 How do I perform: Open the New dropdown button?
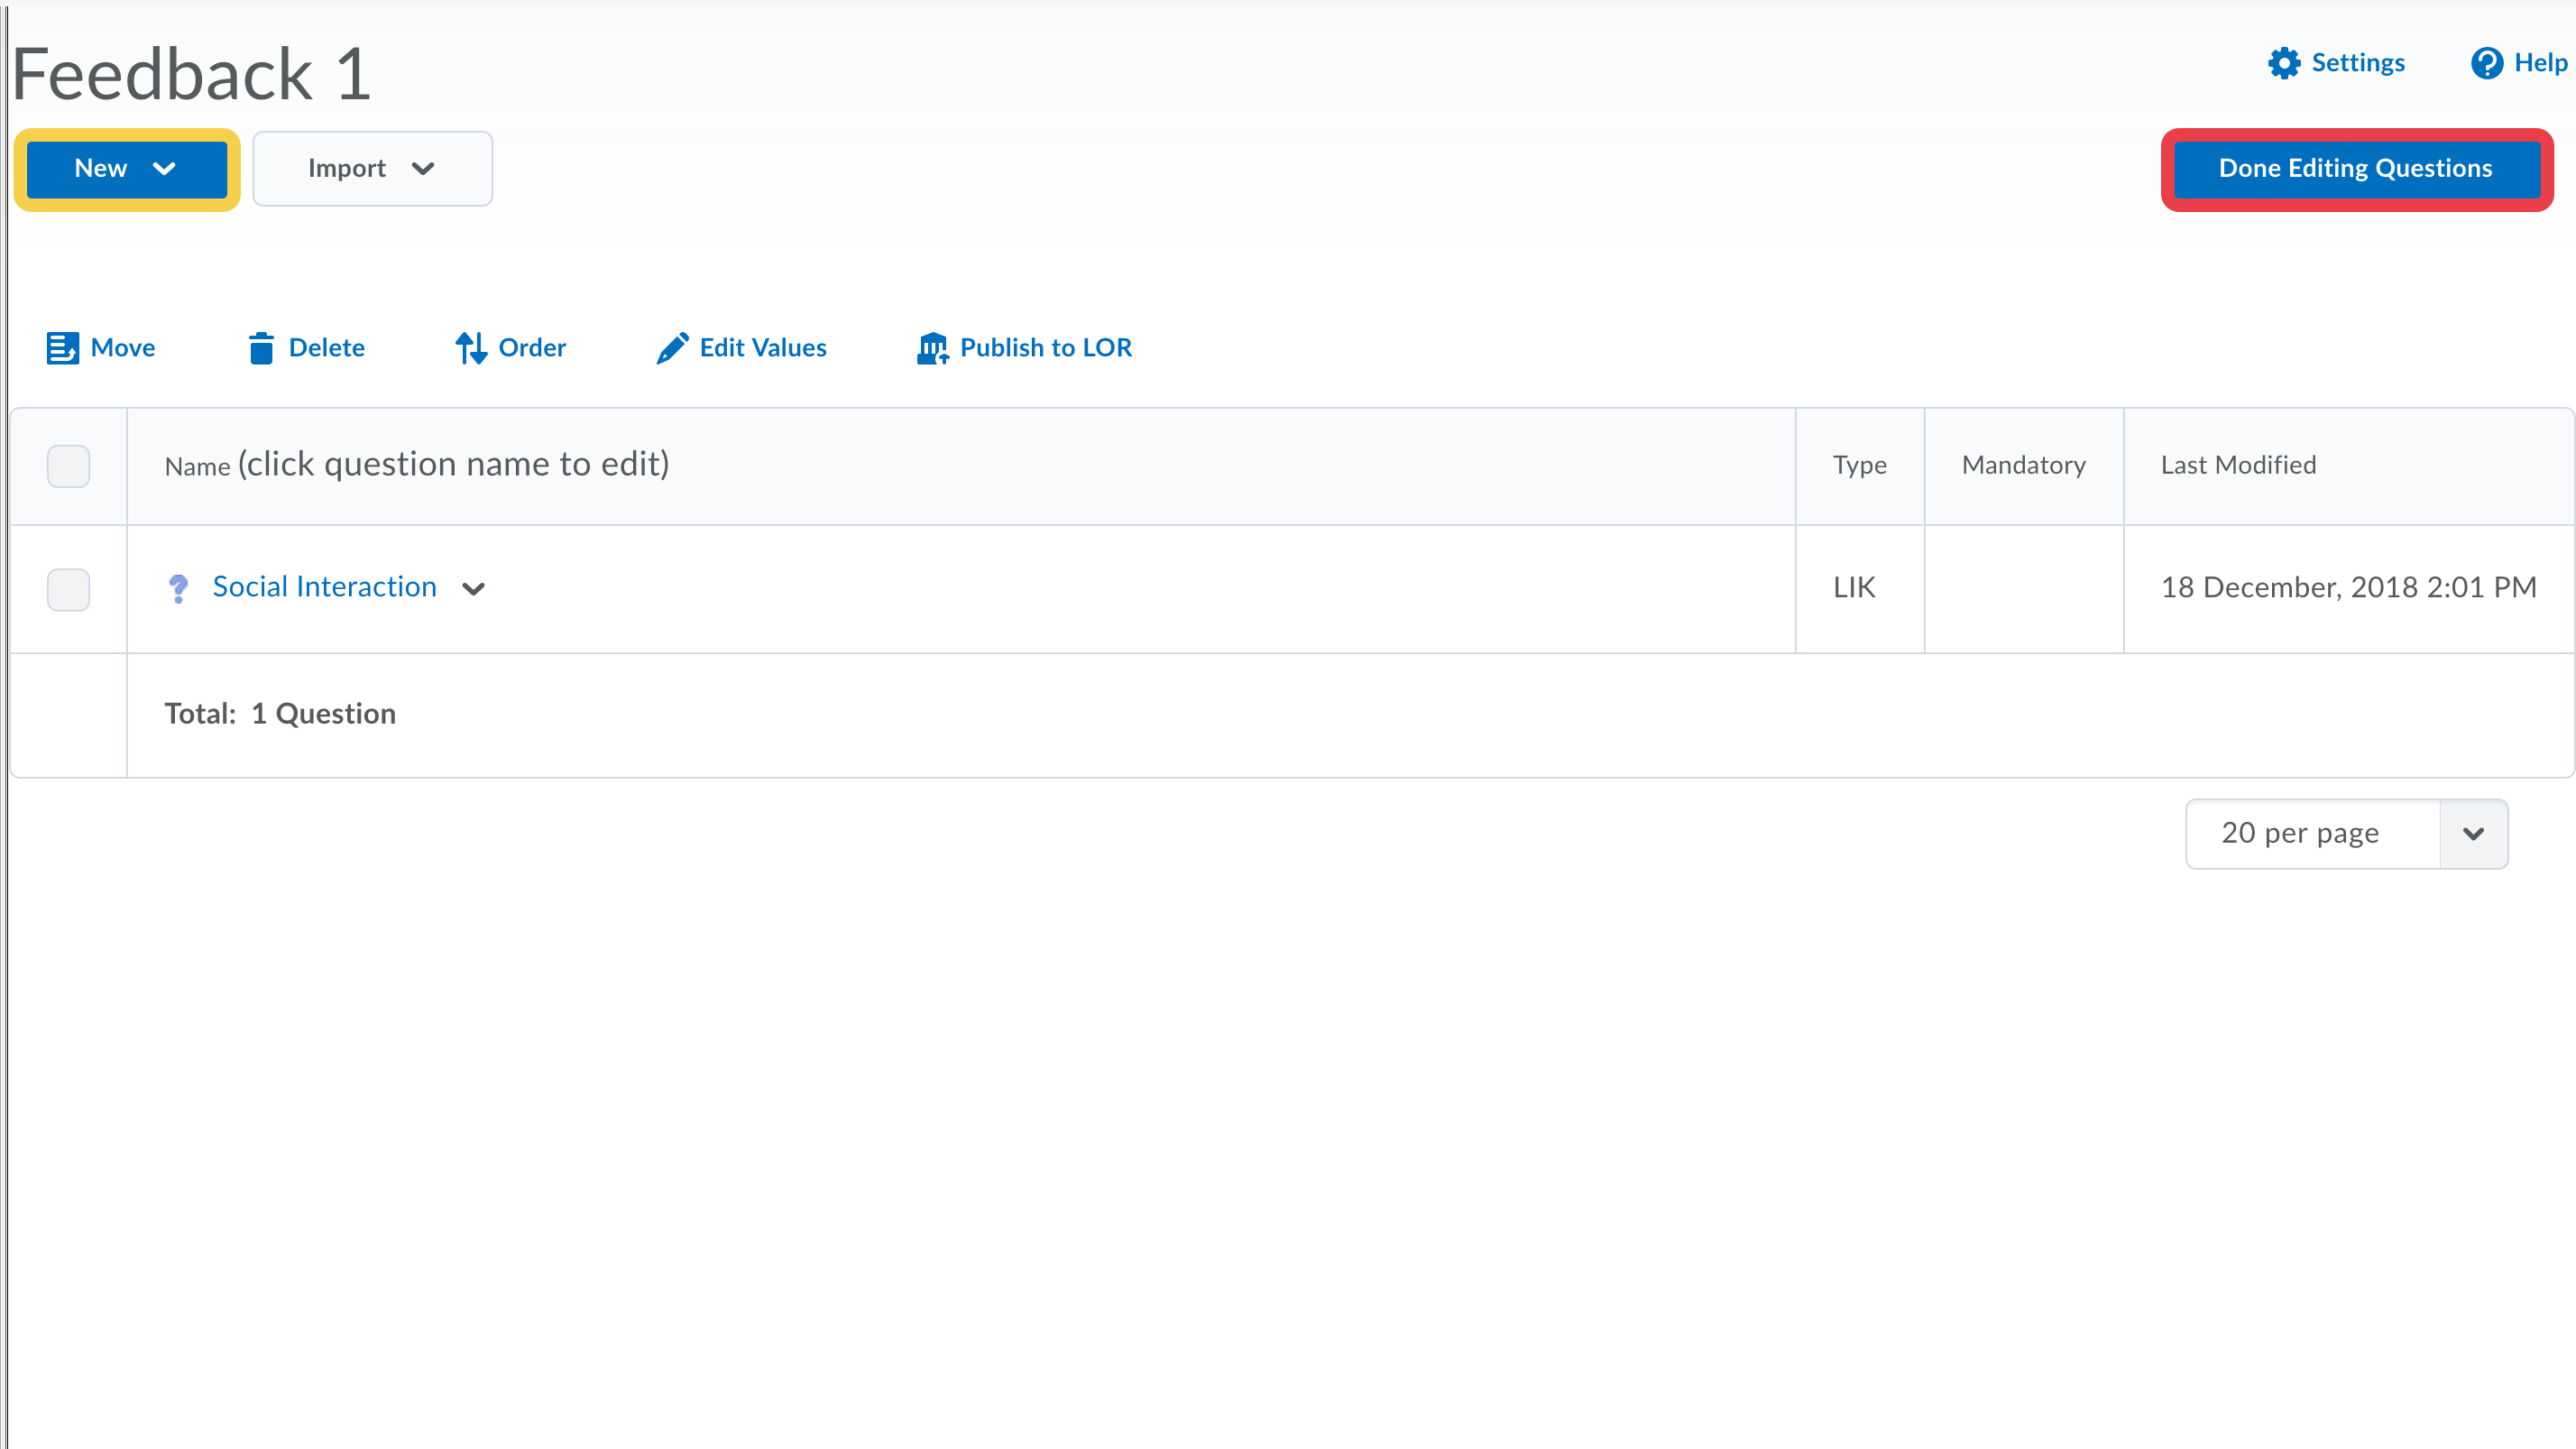(126, 169)
